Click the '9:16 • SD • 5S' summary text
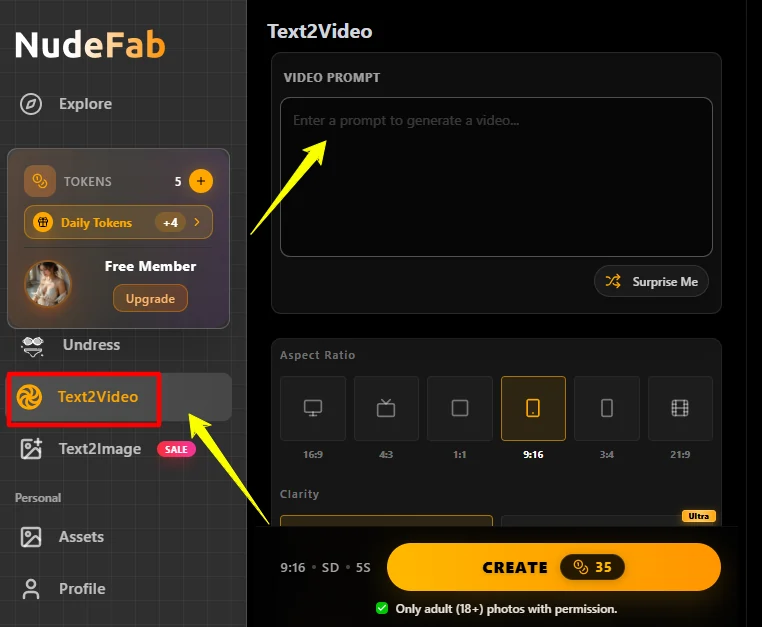Image resolution: width=762 pixels, height=627 pixels. pyautogui.click(x=325, y=568)
